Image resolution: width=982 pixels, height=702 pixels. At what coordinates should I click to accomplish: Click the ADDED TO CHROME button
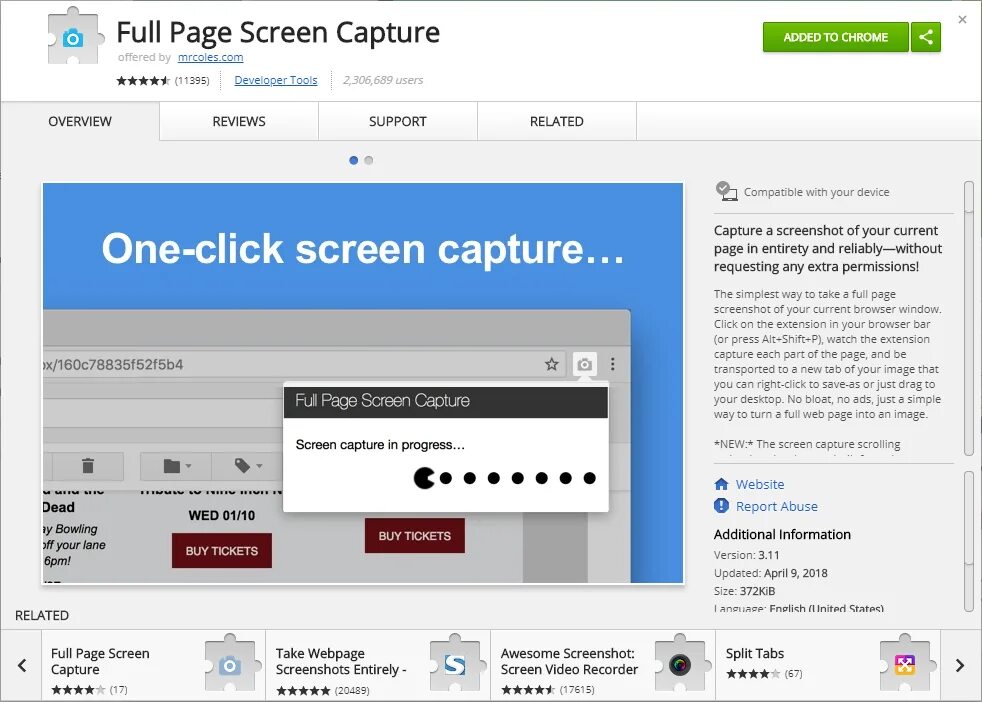pos(835,36)
